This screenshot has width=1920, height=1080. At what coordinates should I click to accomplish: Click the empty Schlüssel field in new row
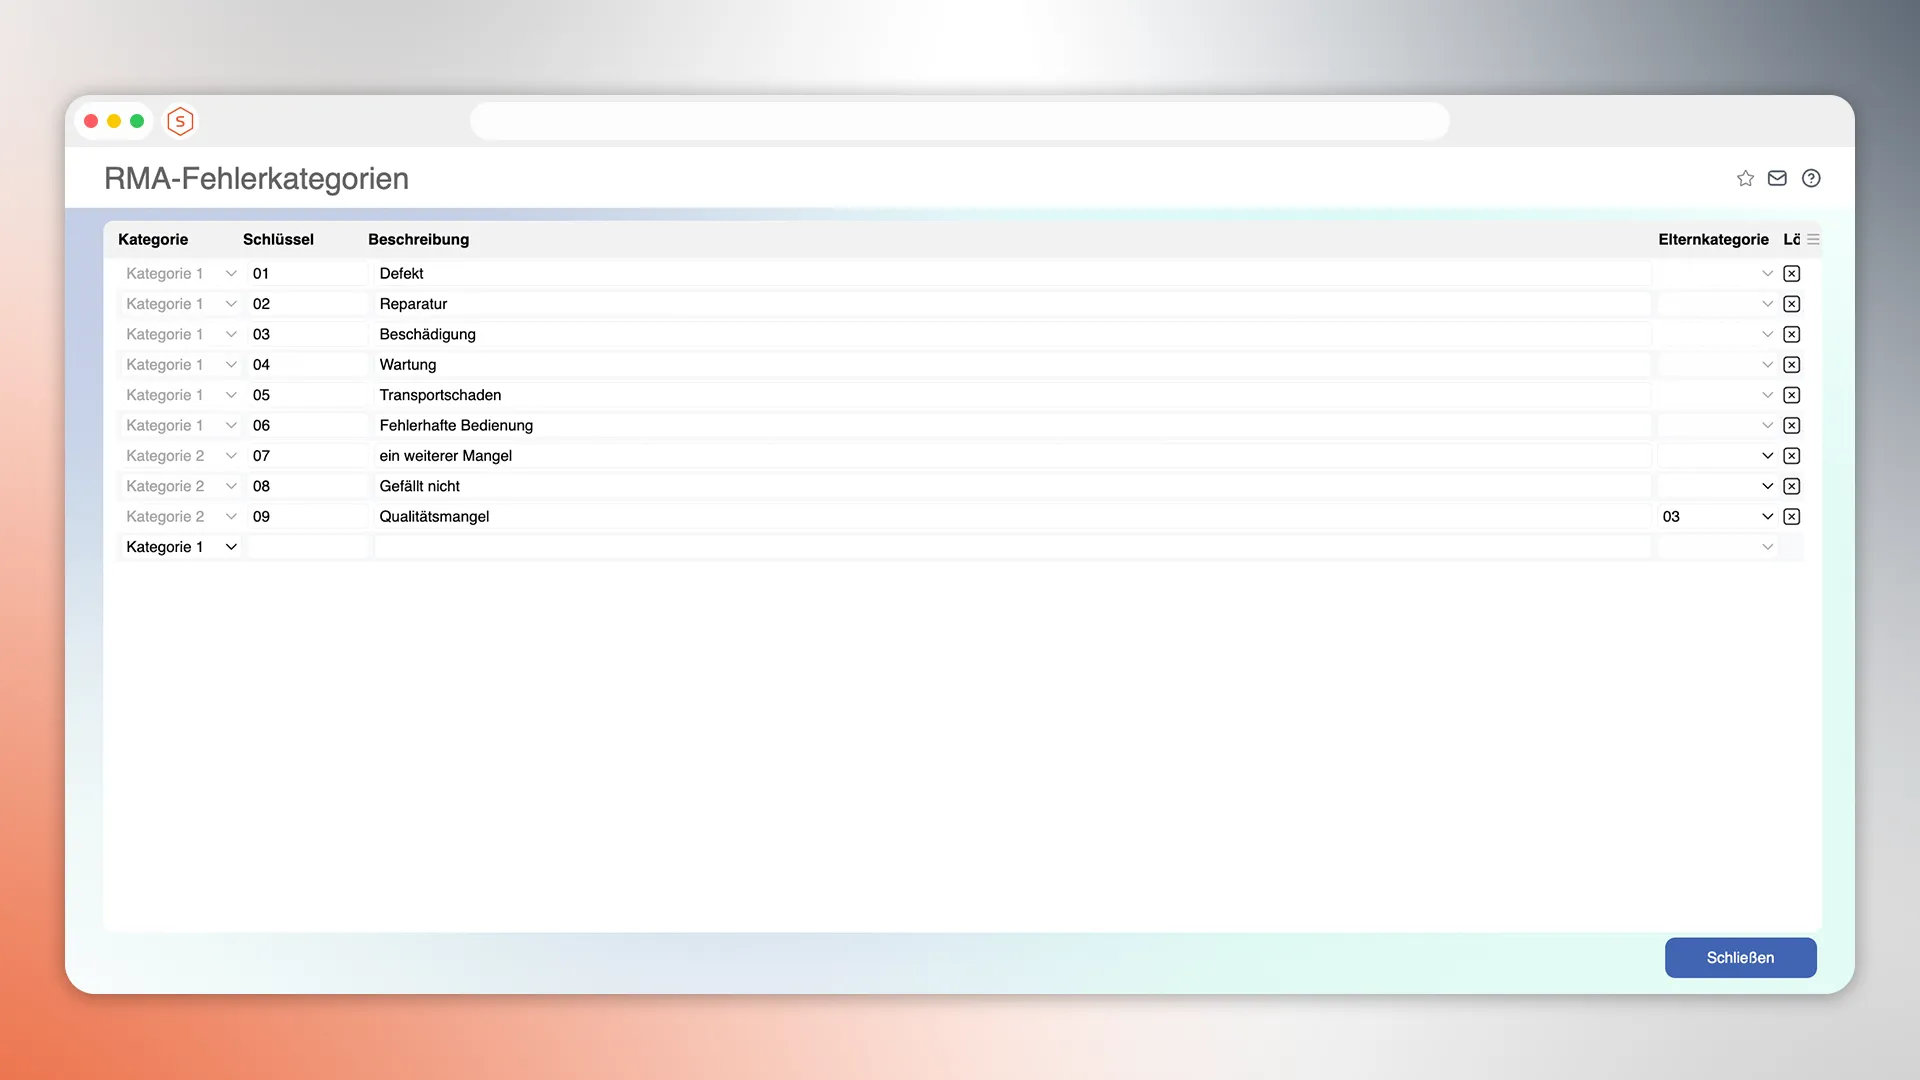(307, 547)
